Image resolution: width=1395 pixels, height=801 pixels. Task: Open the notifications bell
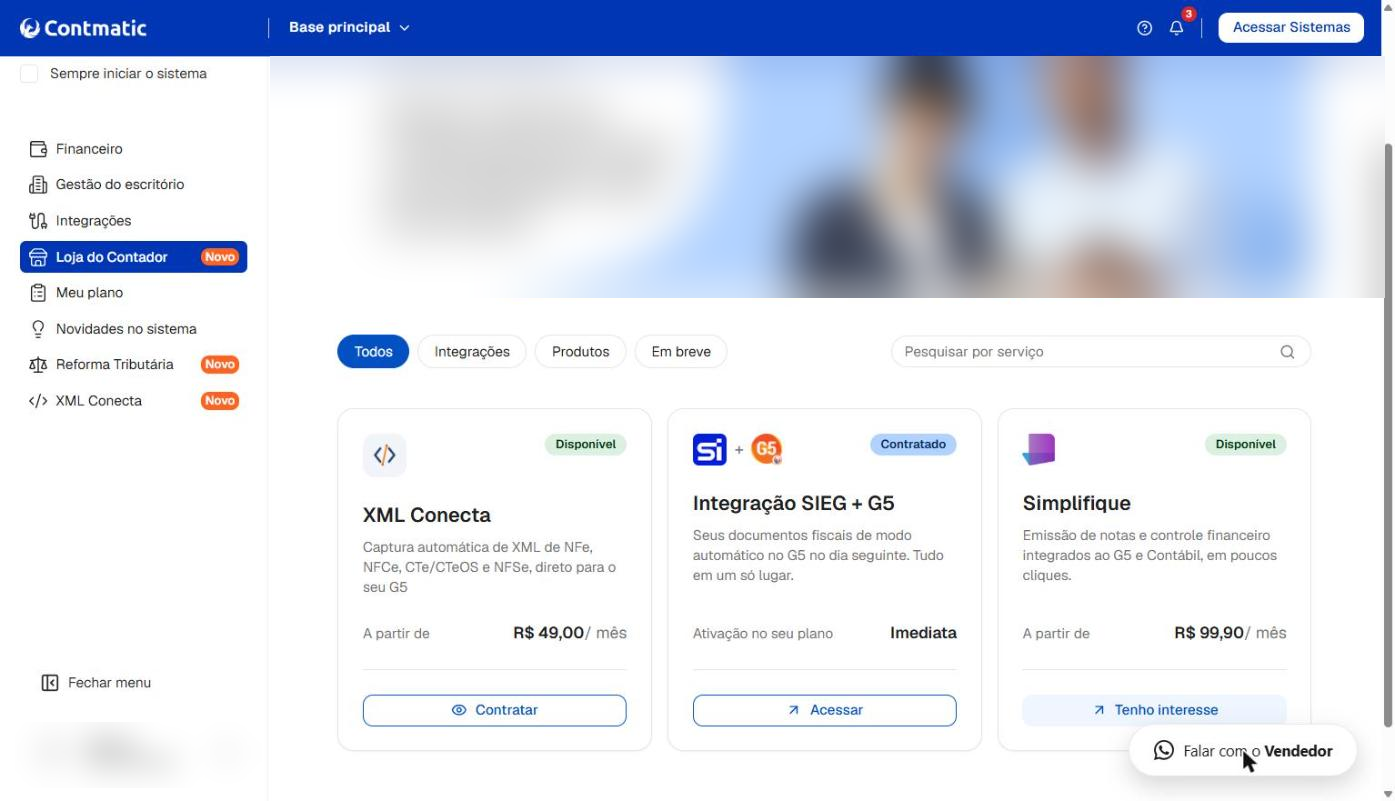tap(1176, 28)
